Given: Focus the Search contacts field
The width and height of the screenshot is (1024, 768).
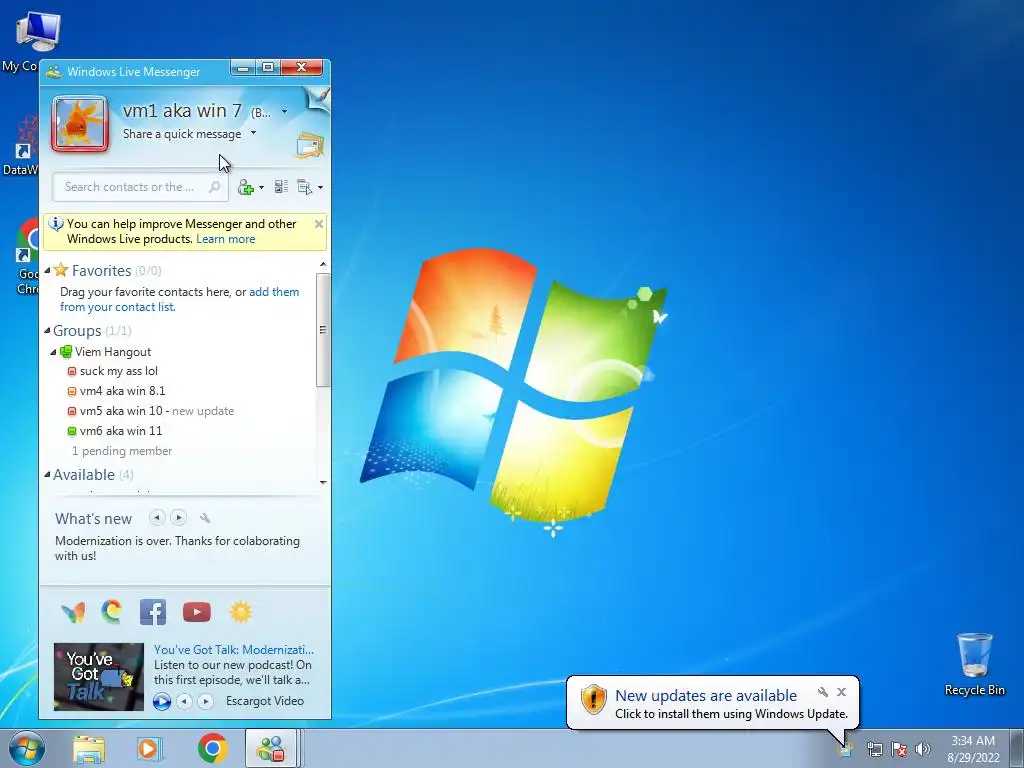Looking at the screenshot, I should (140, 187).
